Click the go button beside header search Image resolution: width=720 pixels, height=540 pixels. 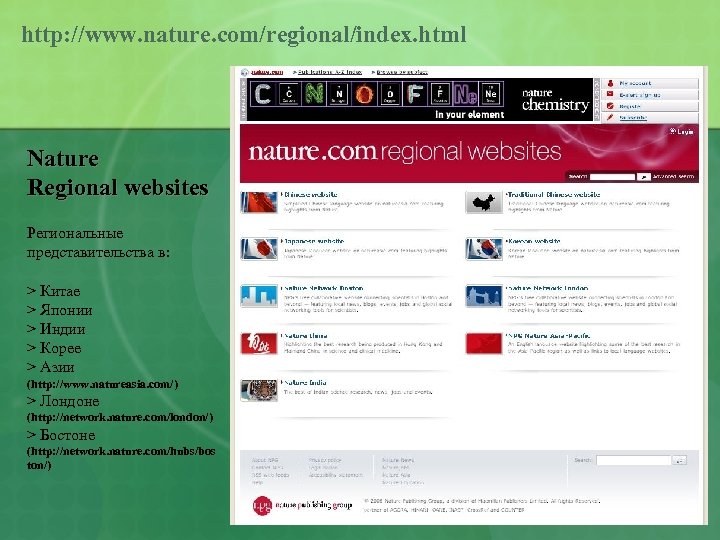644,177
